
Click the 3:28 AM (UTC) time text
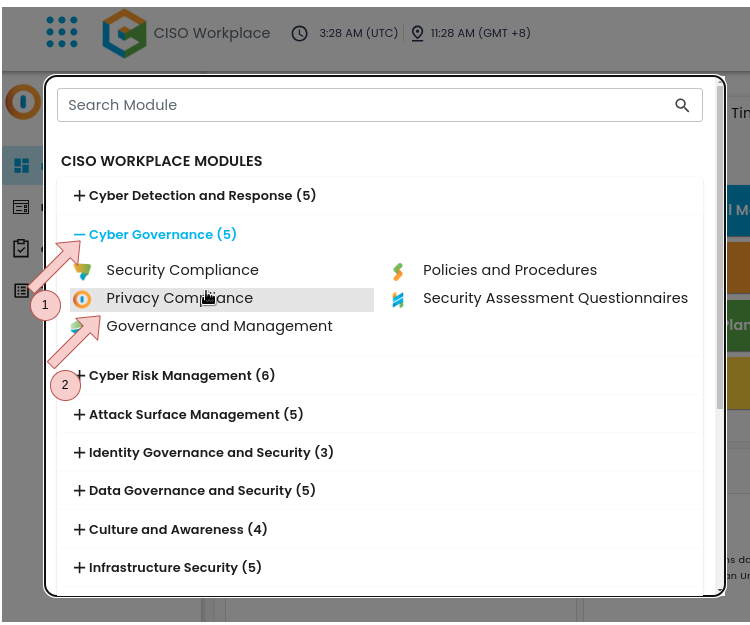tap(359, 33)
